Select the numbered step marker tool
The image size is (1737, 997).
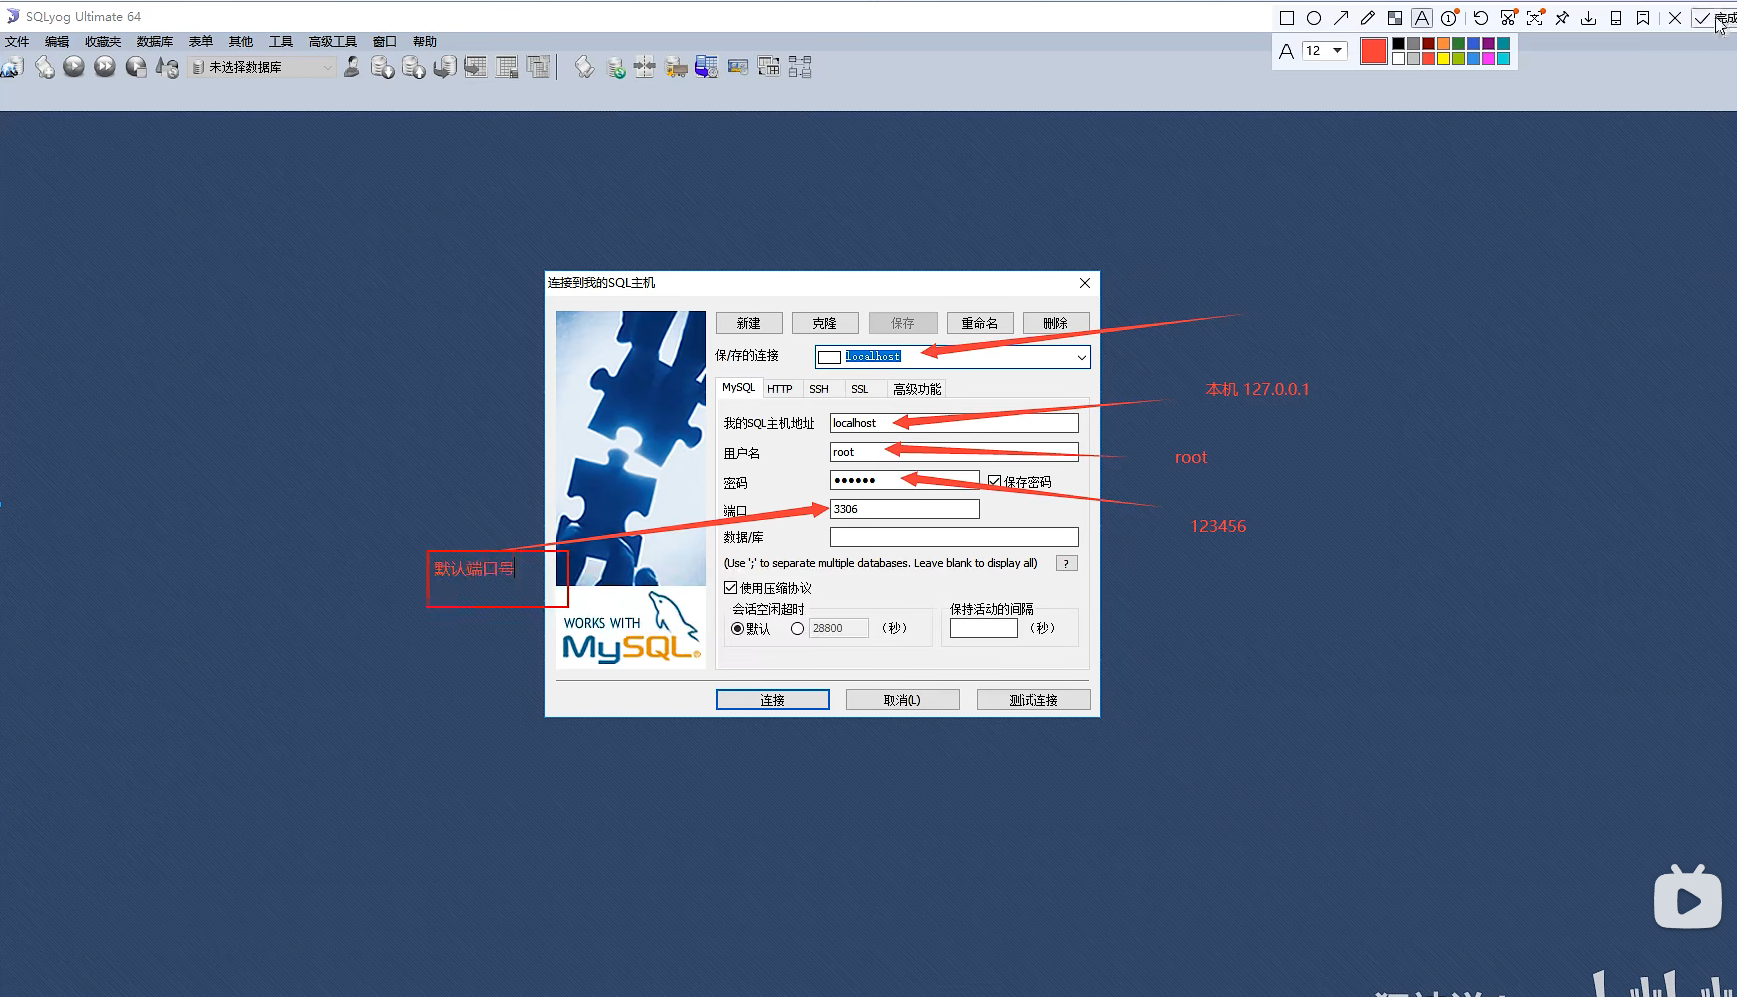[1449, 18]
